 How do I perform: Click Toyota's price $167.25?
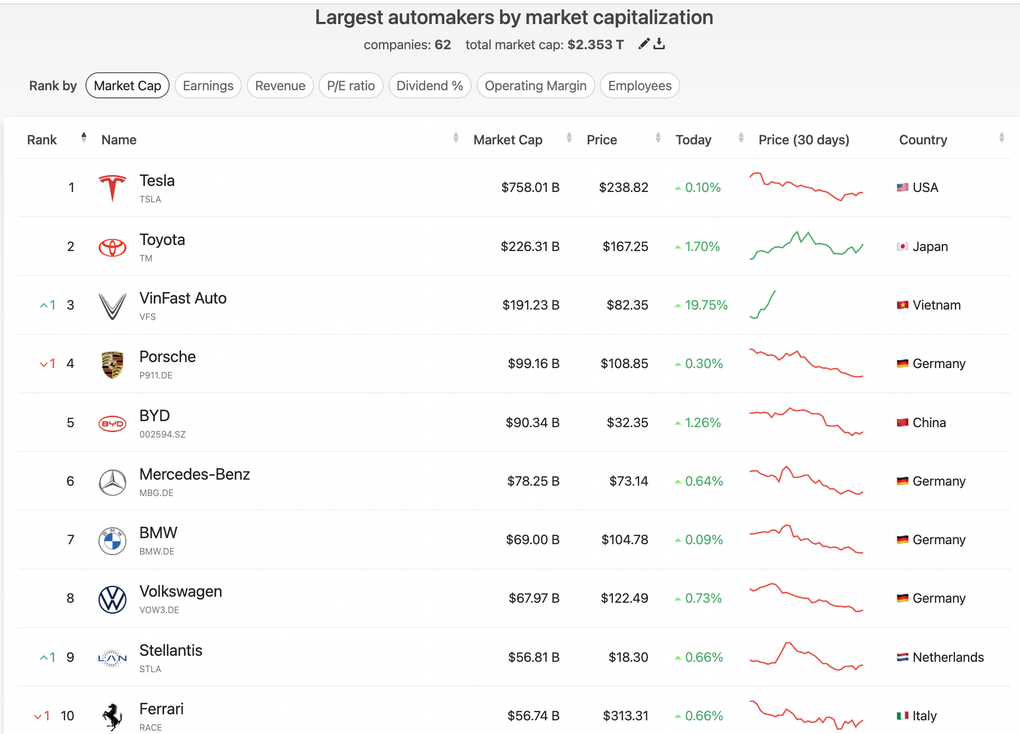(x=625, y=247)
